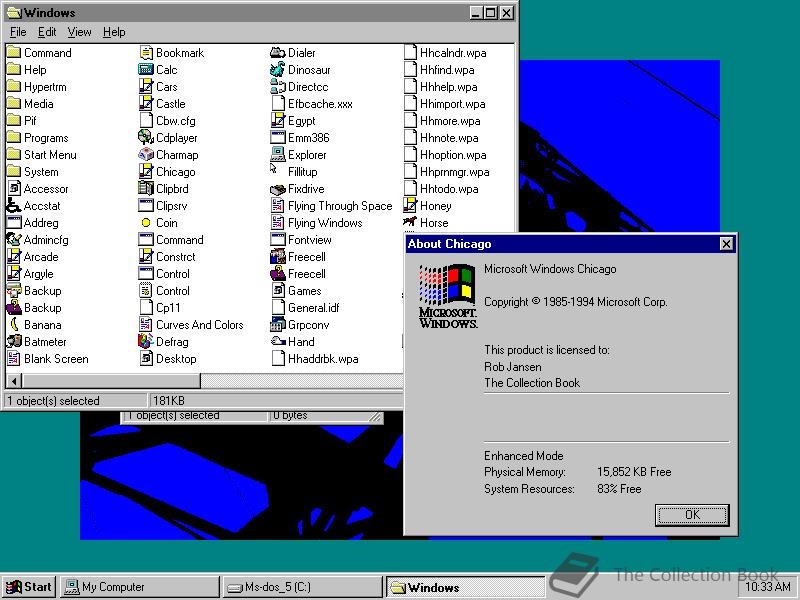Select the Explorer icon
The height and width of the screenshot is (600, 800).
tap(278, 155)
